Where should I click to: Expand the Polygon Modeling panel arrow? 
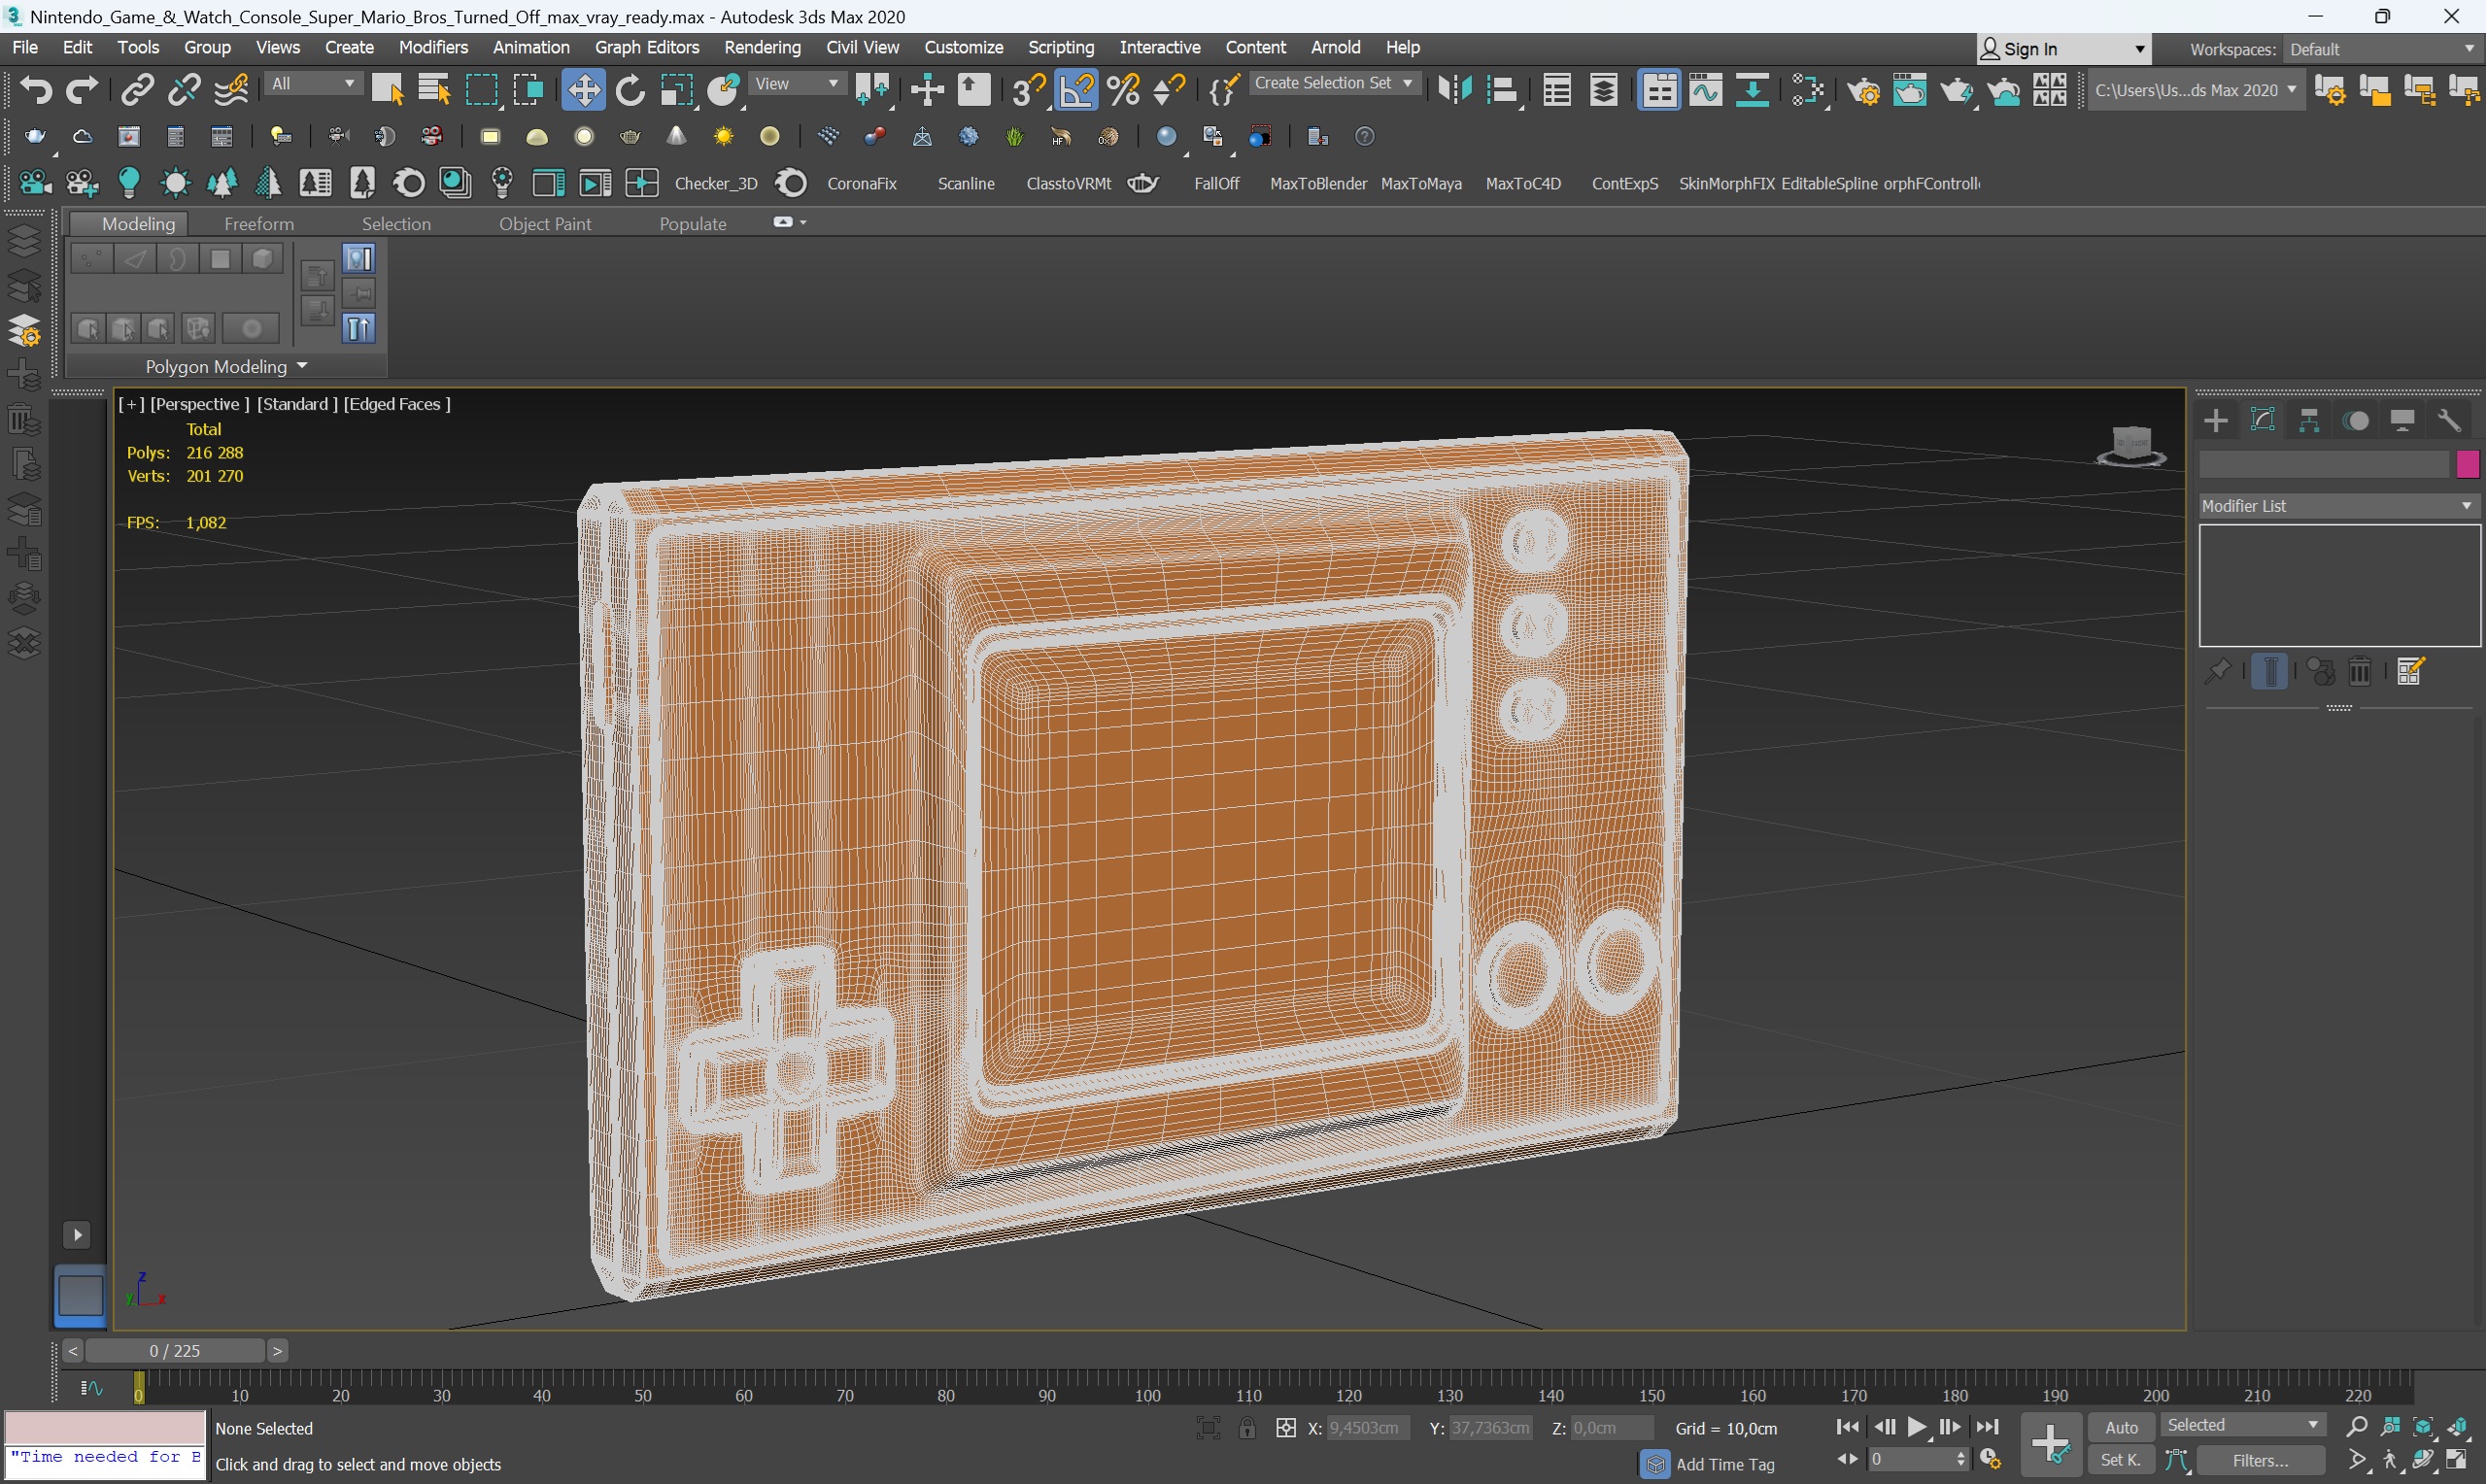click(302, 366)
